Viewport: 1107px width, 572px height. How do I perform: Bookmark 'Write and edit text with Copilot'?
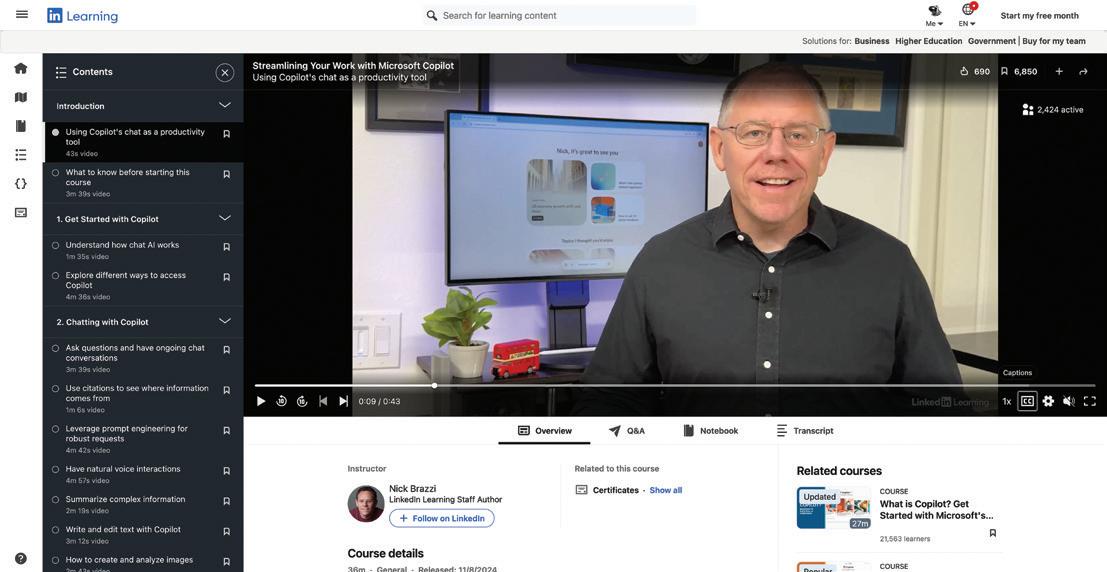(x=227, y=532)
